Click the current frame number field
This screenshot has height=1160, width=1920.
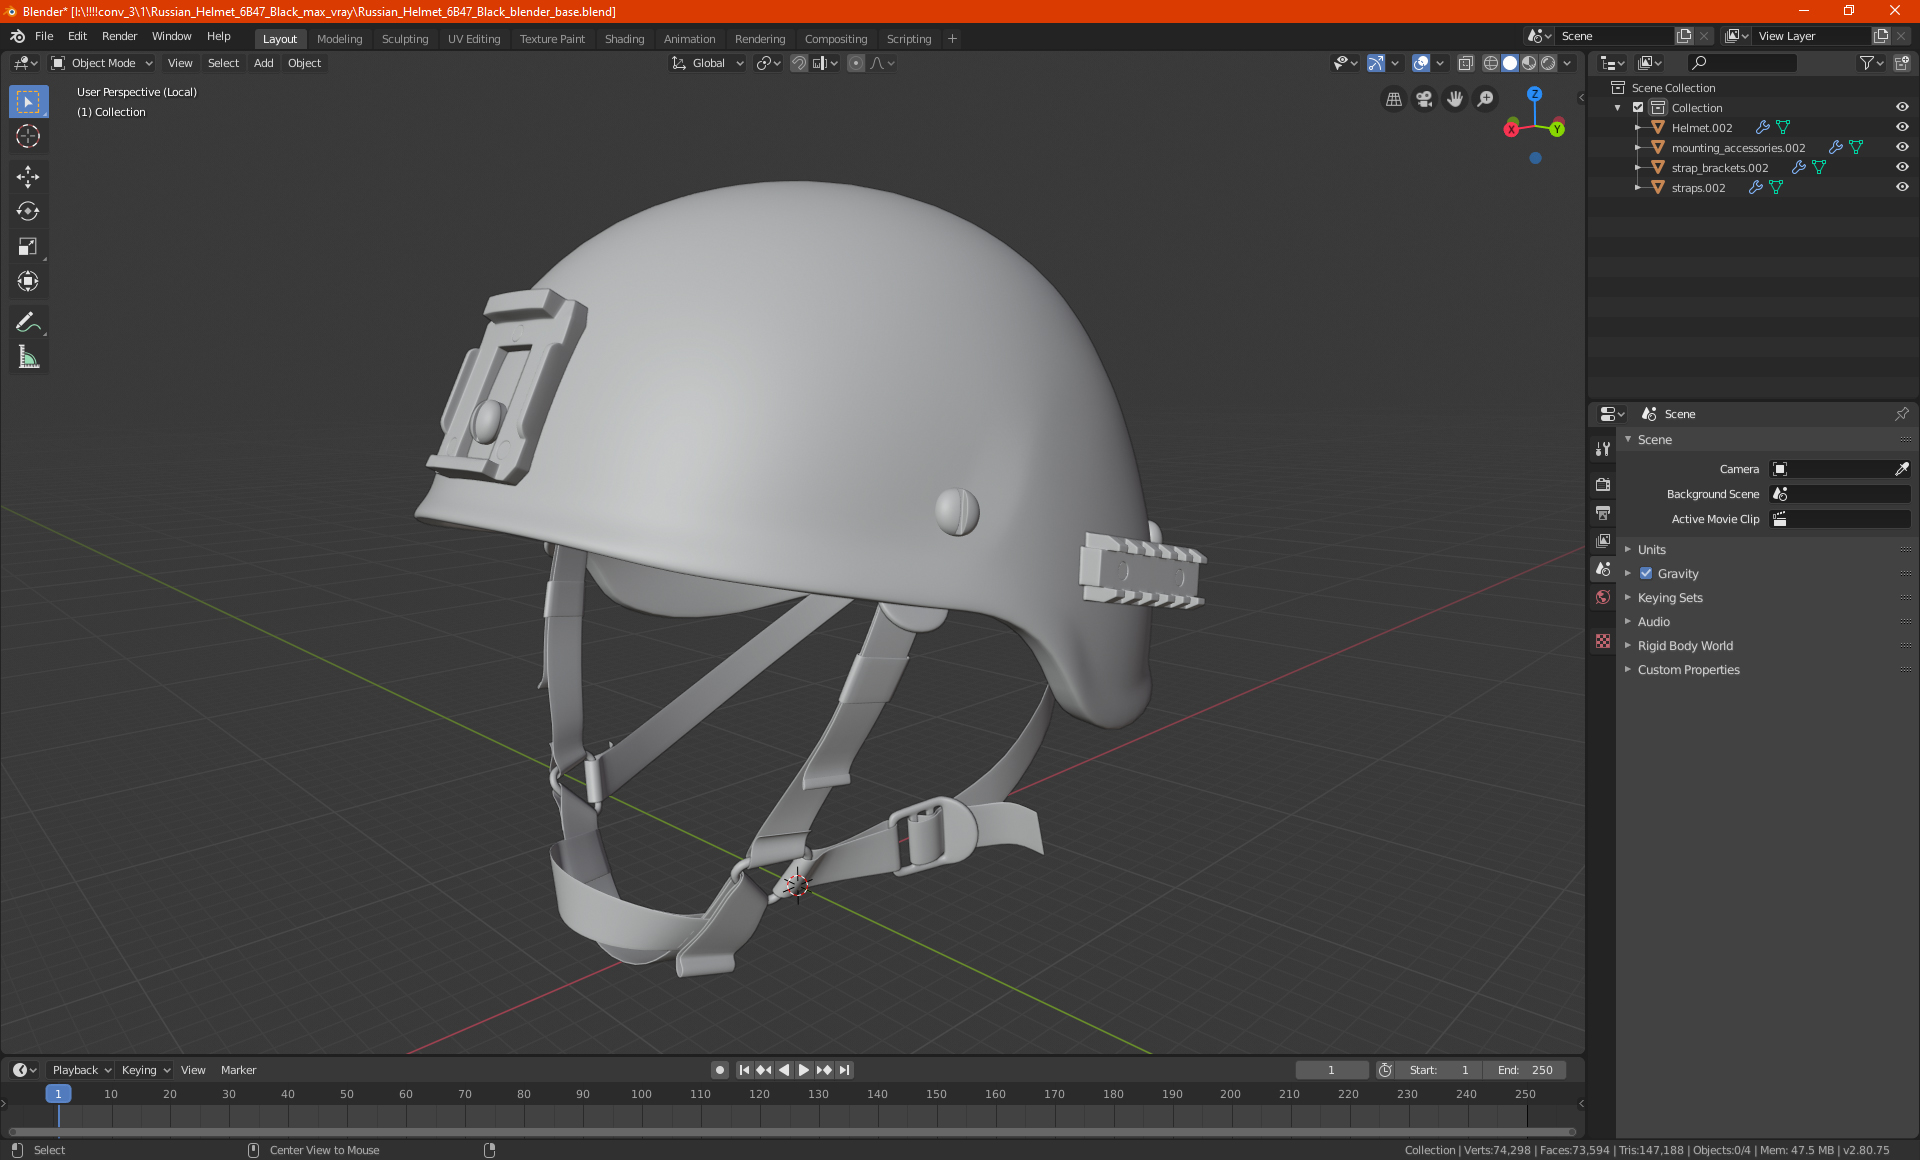tap(1331, 1070)
